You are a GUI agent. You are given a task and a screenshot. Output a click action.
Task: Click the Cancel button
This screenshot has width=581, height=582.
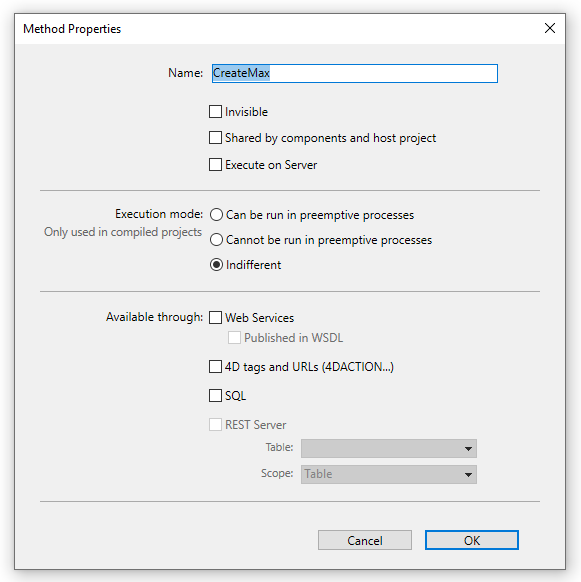click(x=365, y=540)
